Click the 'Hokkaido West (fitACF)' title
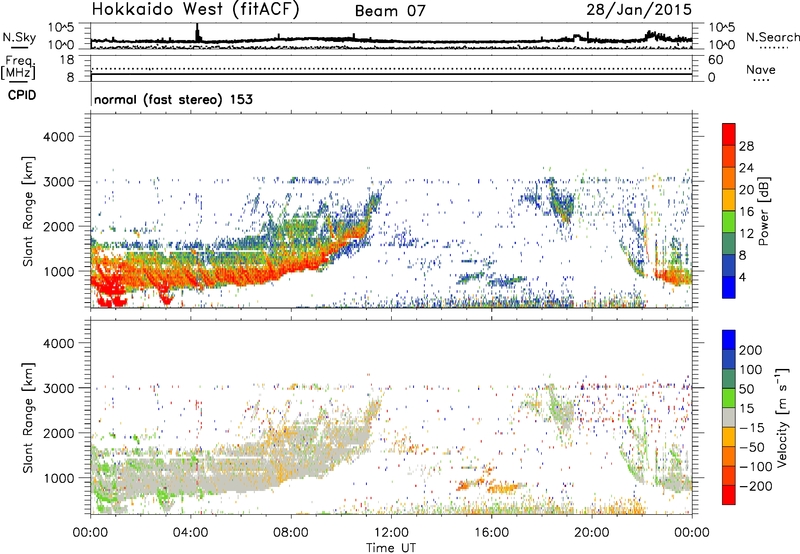800x554 pixels. tap(195, 10)
